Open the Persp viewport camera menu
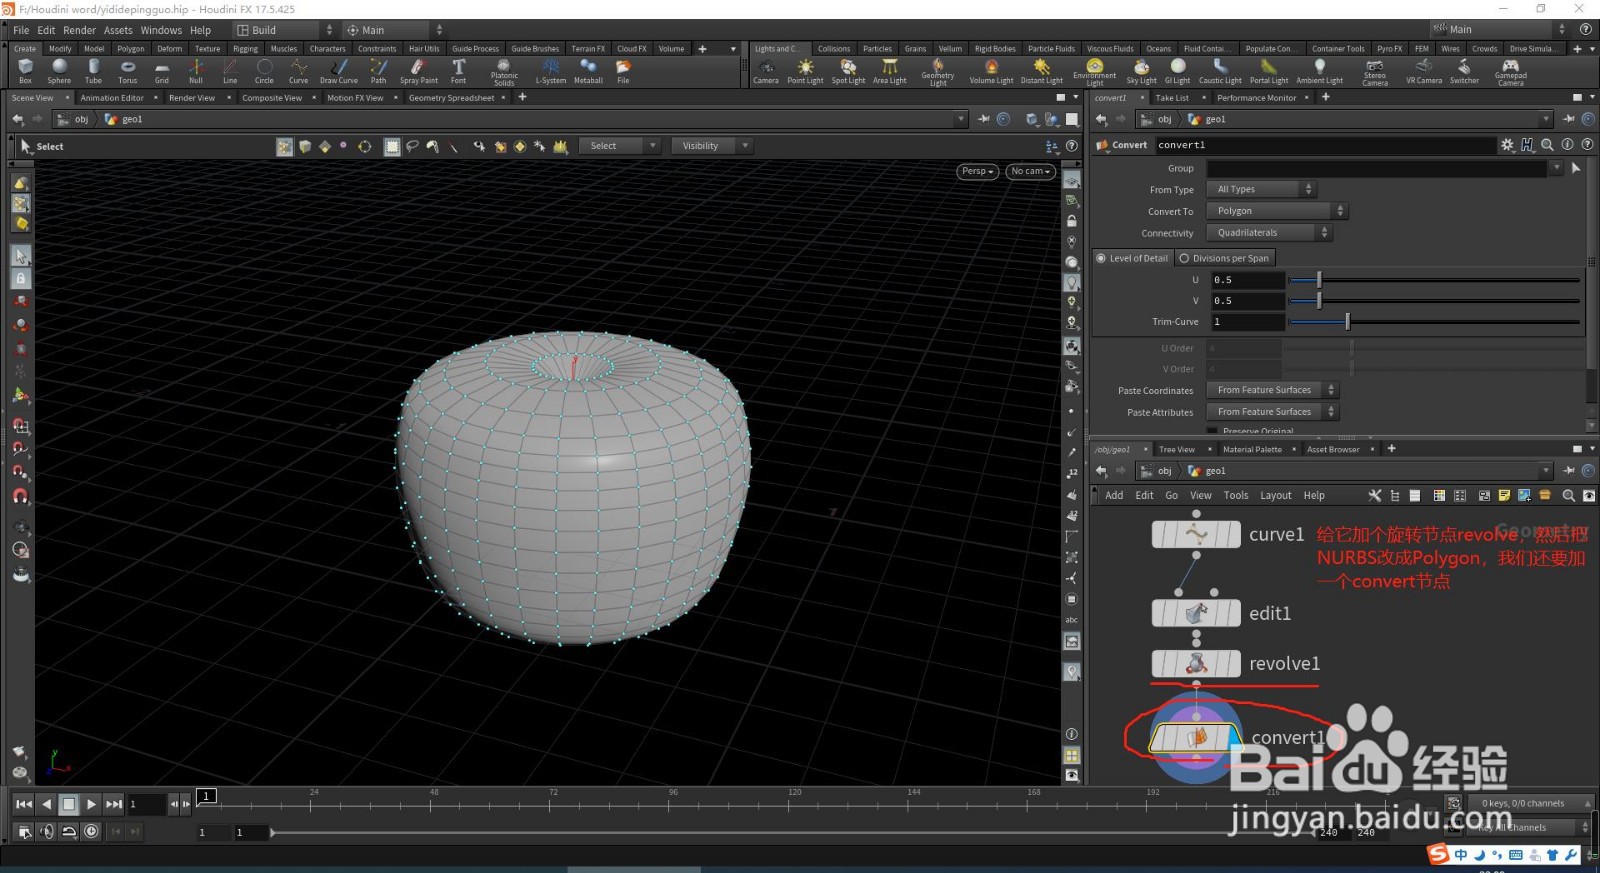This screenshot has height=873, width=1600. tap(978, 171)
